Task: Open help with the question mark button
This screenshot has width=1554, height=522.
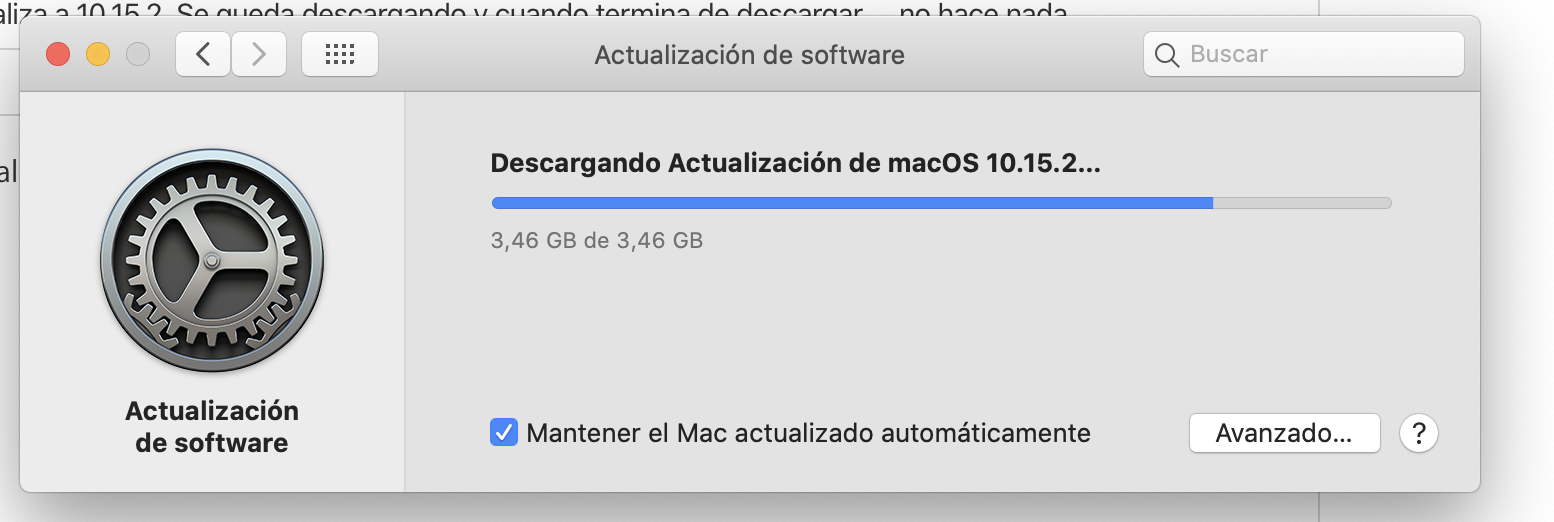Action: pos(1418,434)
